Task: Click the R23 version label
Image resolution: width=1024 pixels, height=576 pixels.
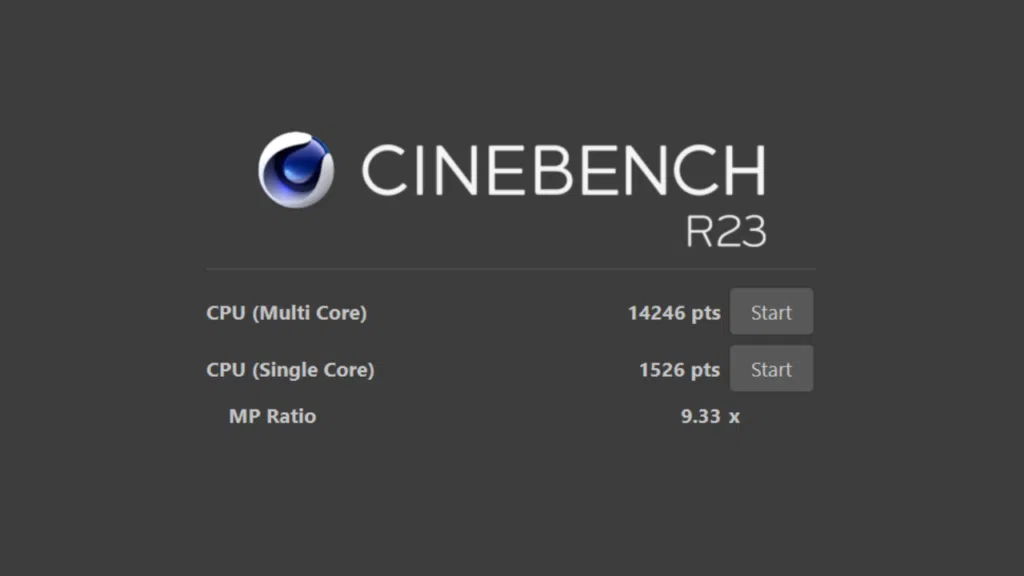Action: [x=726, y=231]
